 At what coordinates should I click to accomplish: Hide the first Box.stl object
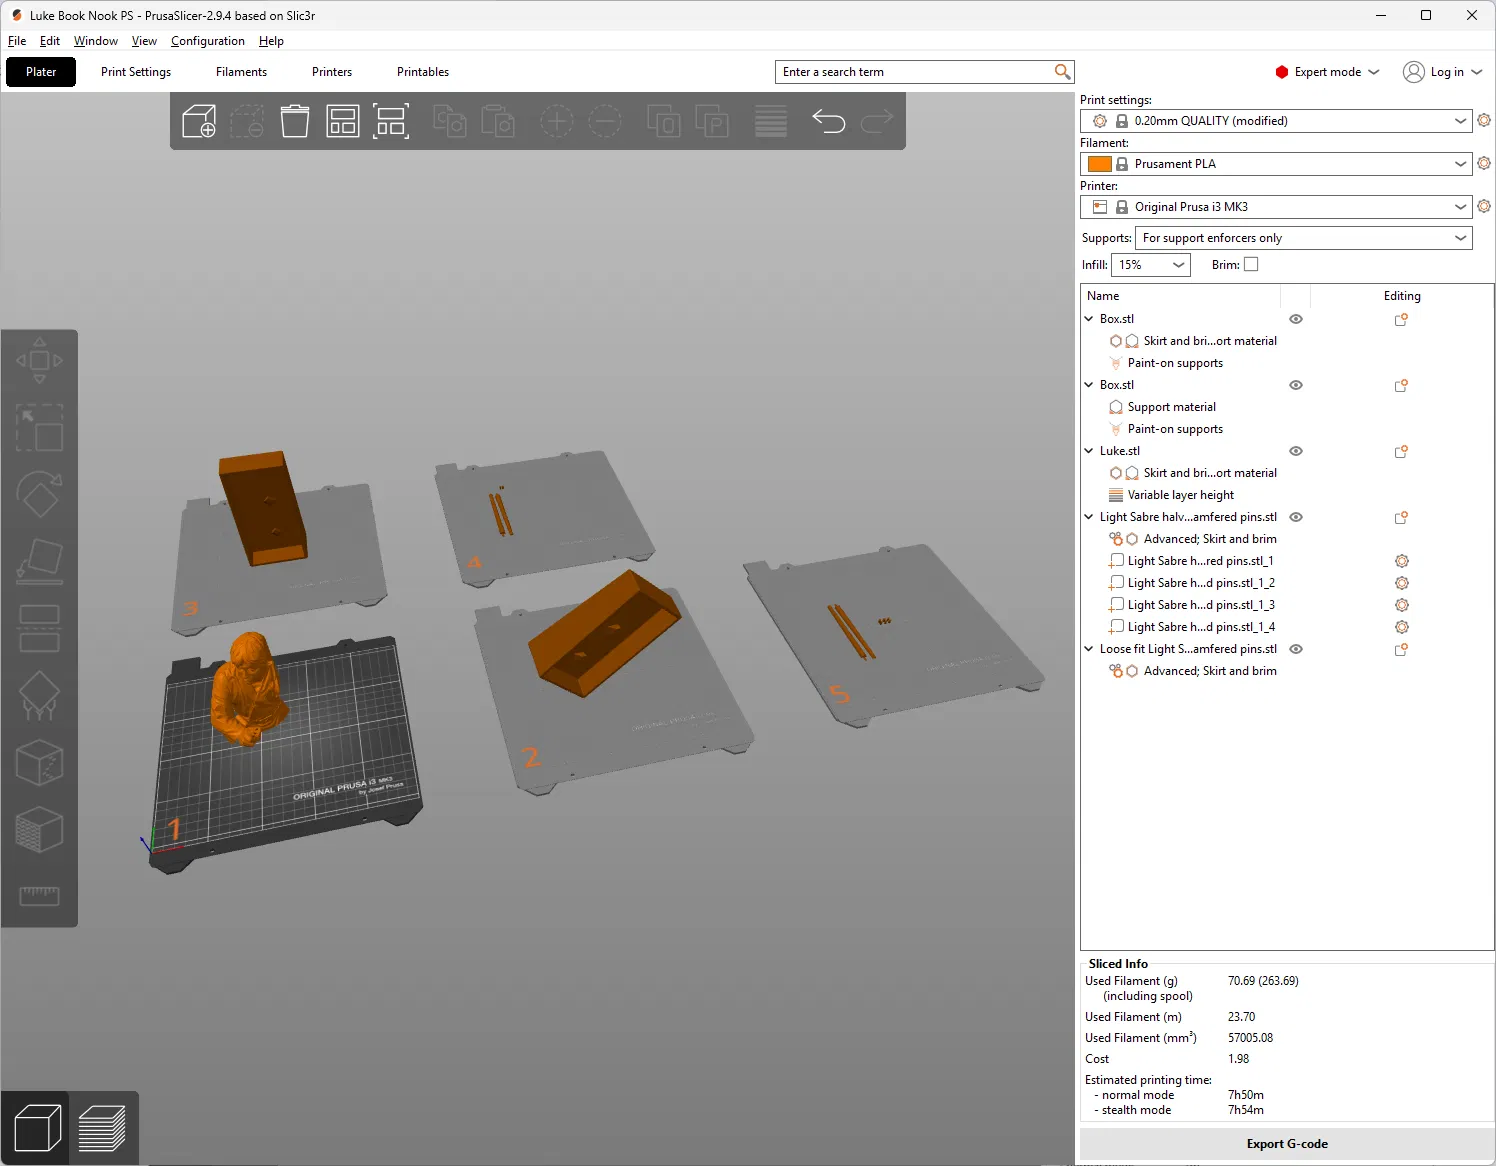point(1296,319)
